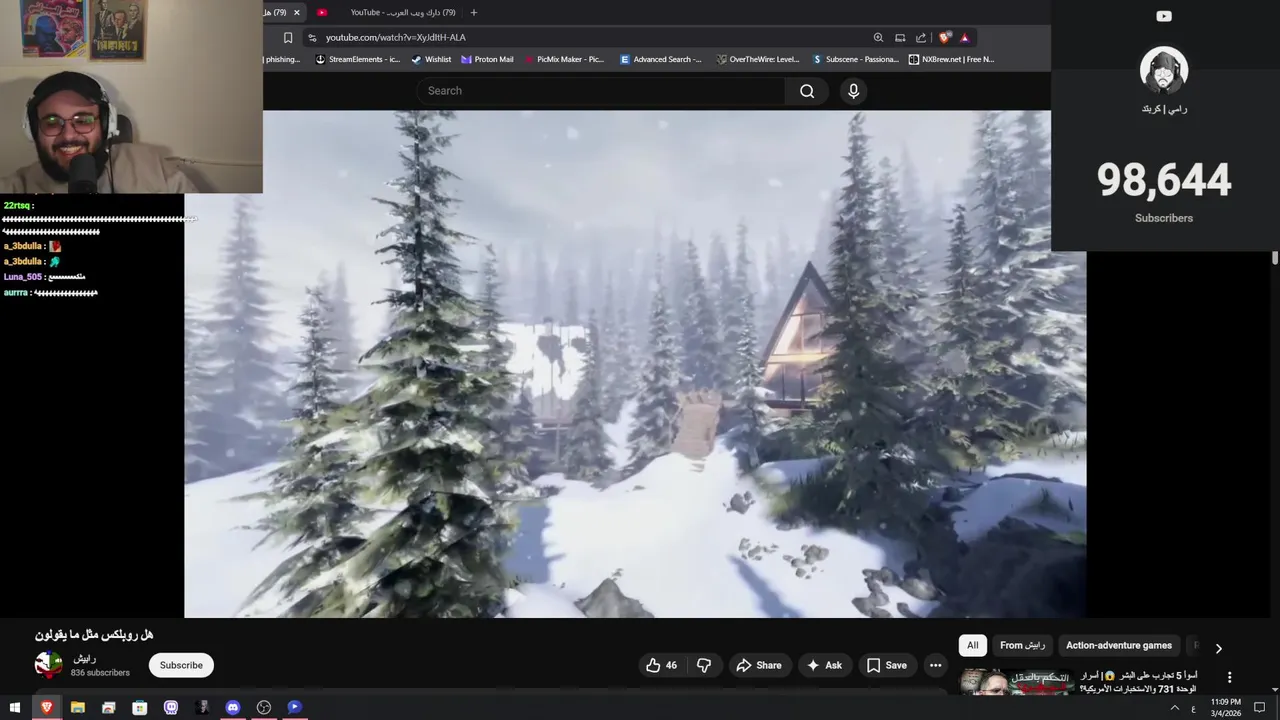Click the subscriber counter channel avatar
Screen dimensions: 1280x720
tap(1164, 71)
